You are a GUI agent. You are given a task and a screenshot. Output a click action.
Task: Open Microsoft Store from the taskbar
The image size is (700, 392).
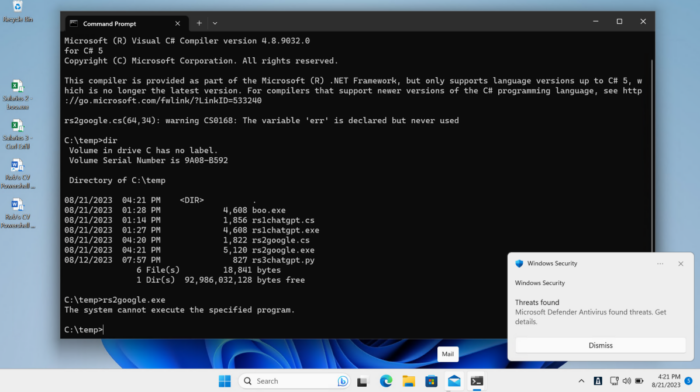pyautogui.click(x=431, y=381)
